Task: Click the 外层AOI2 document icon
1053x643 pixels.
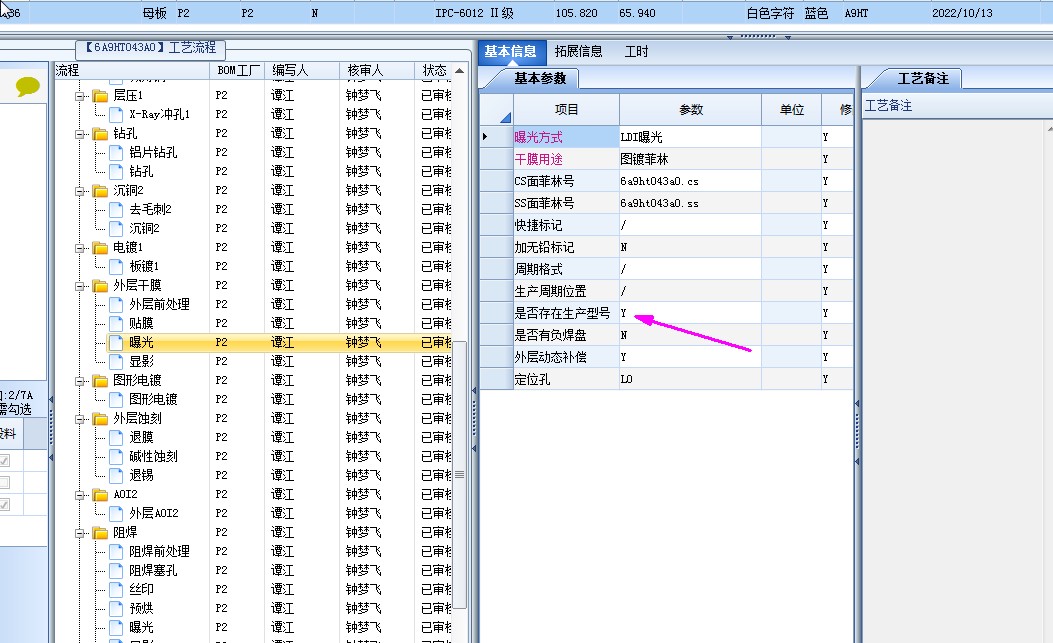Action: point(116,514)
